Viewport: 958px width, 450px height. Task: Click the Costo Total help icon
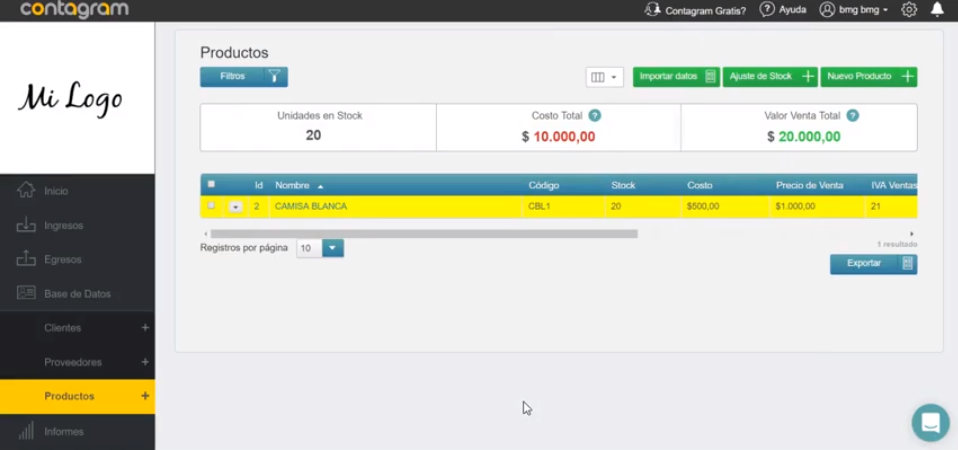click(x=595, y=116)
